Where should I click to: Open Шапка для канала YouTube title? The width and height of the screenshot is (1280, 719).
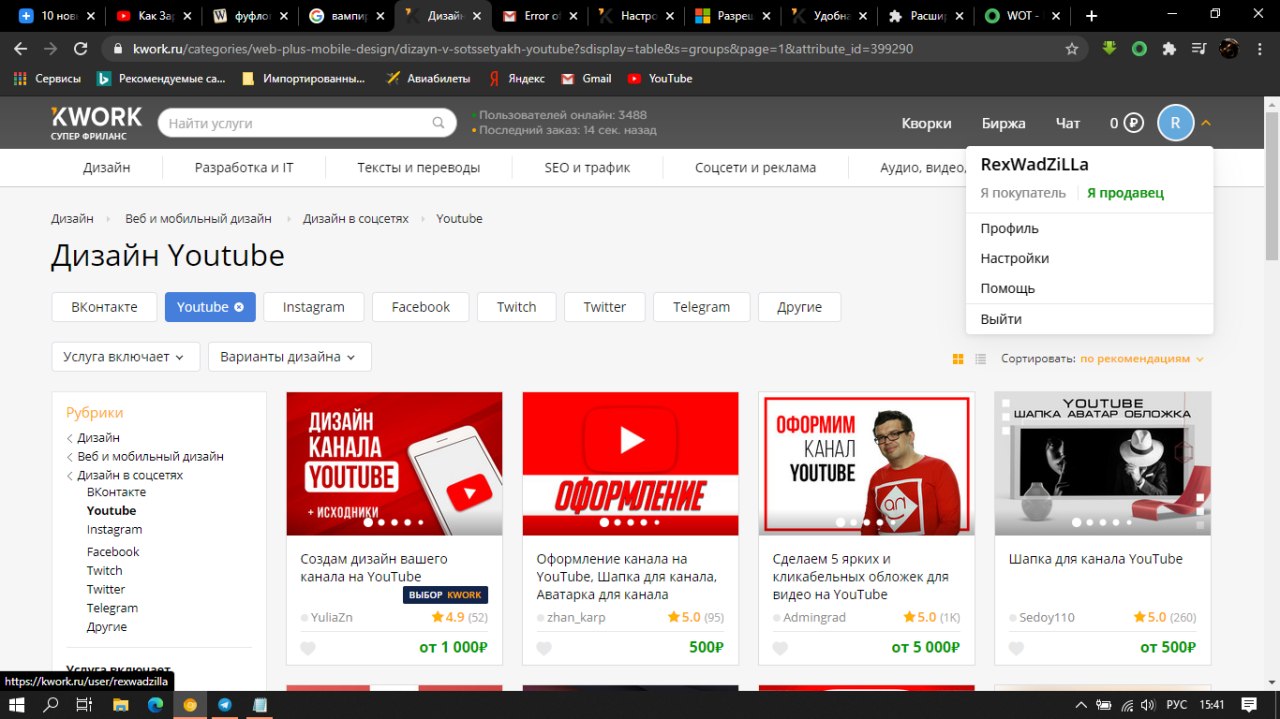(1095, 559)
